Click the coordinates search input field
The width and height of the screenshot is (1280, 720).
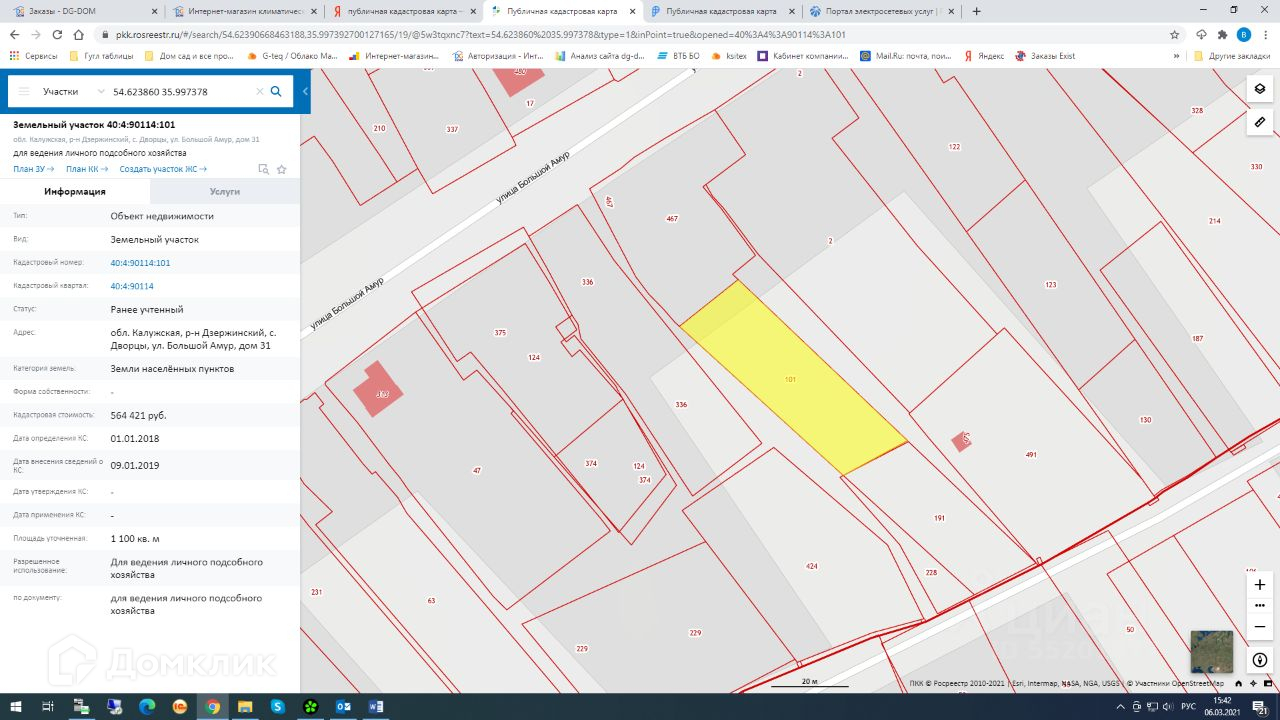pos(180,91)
